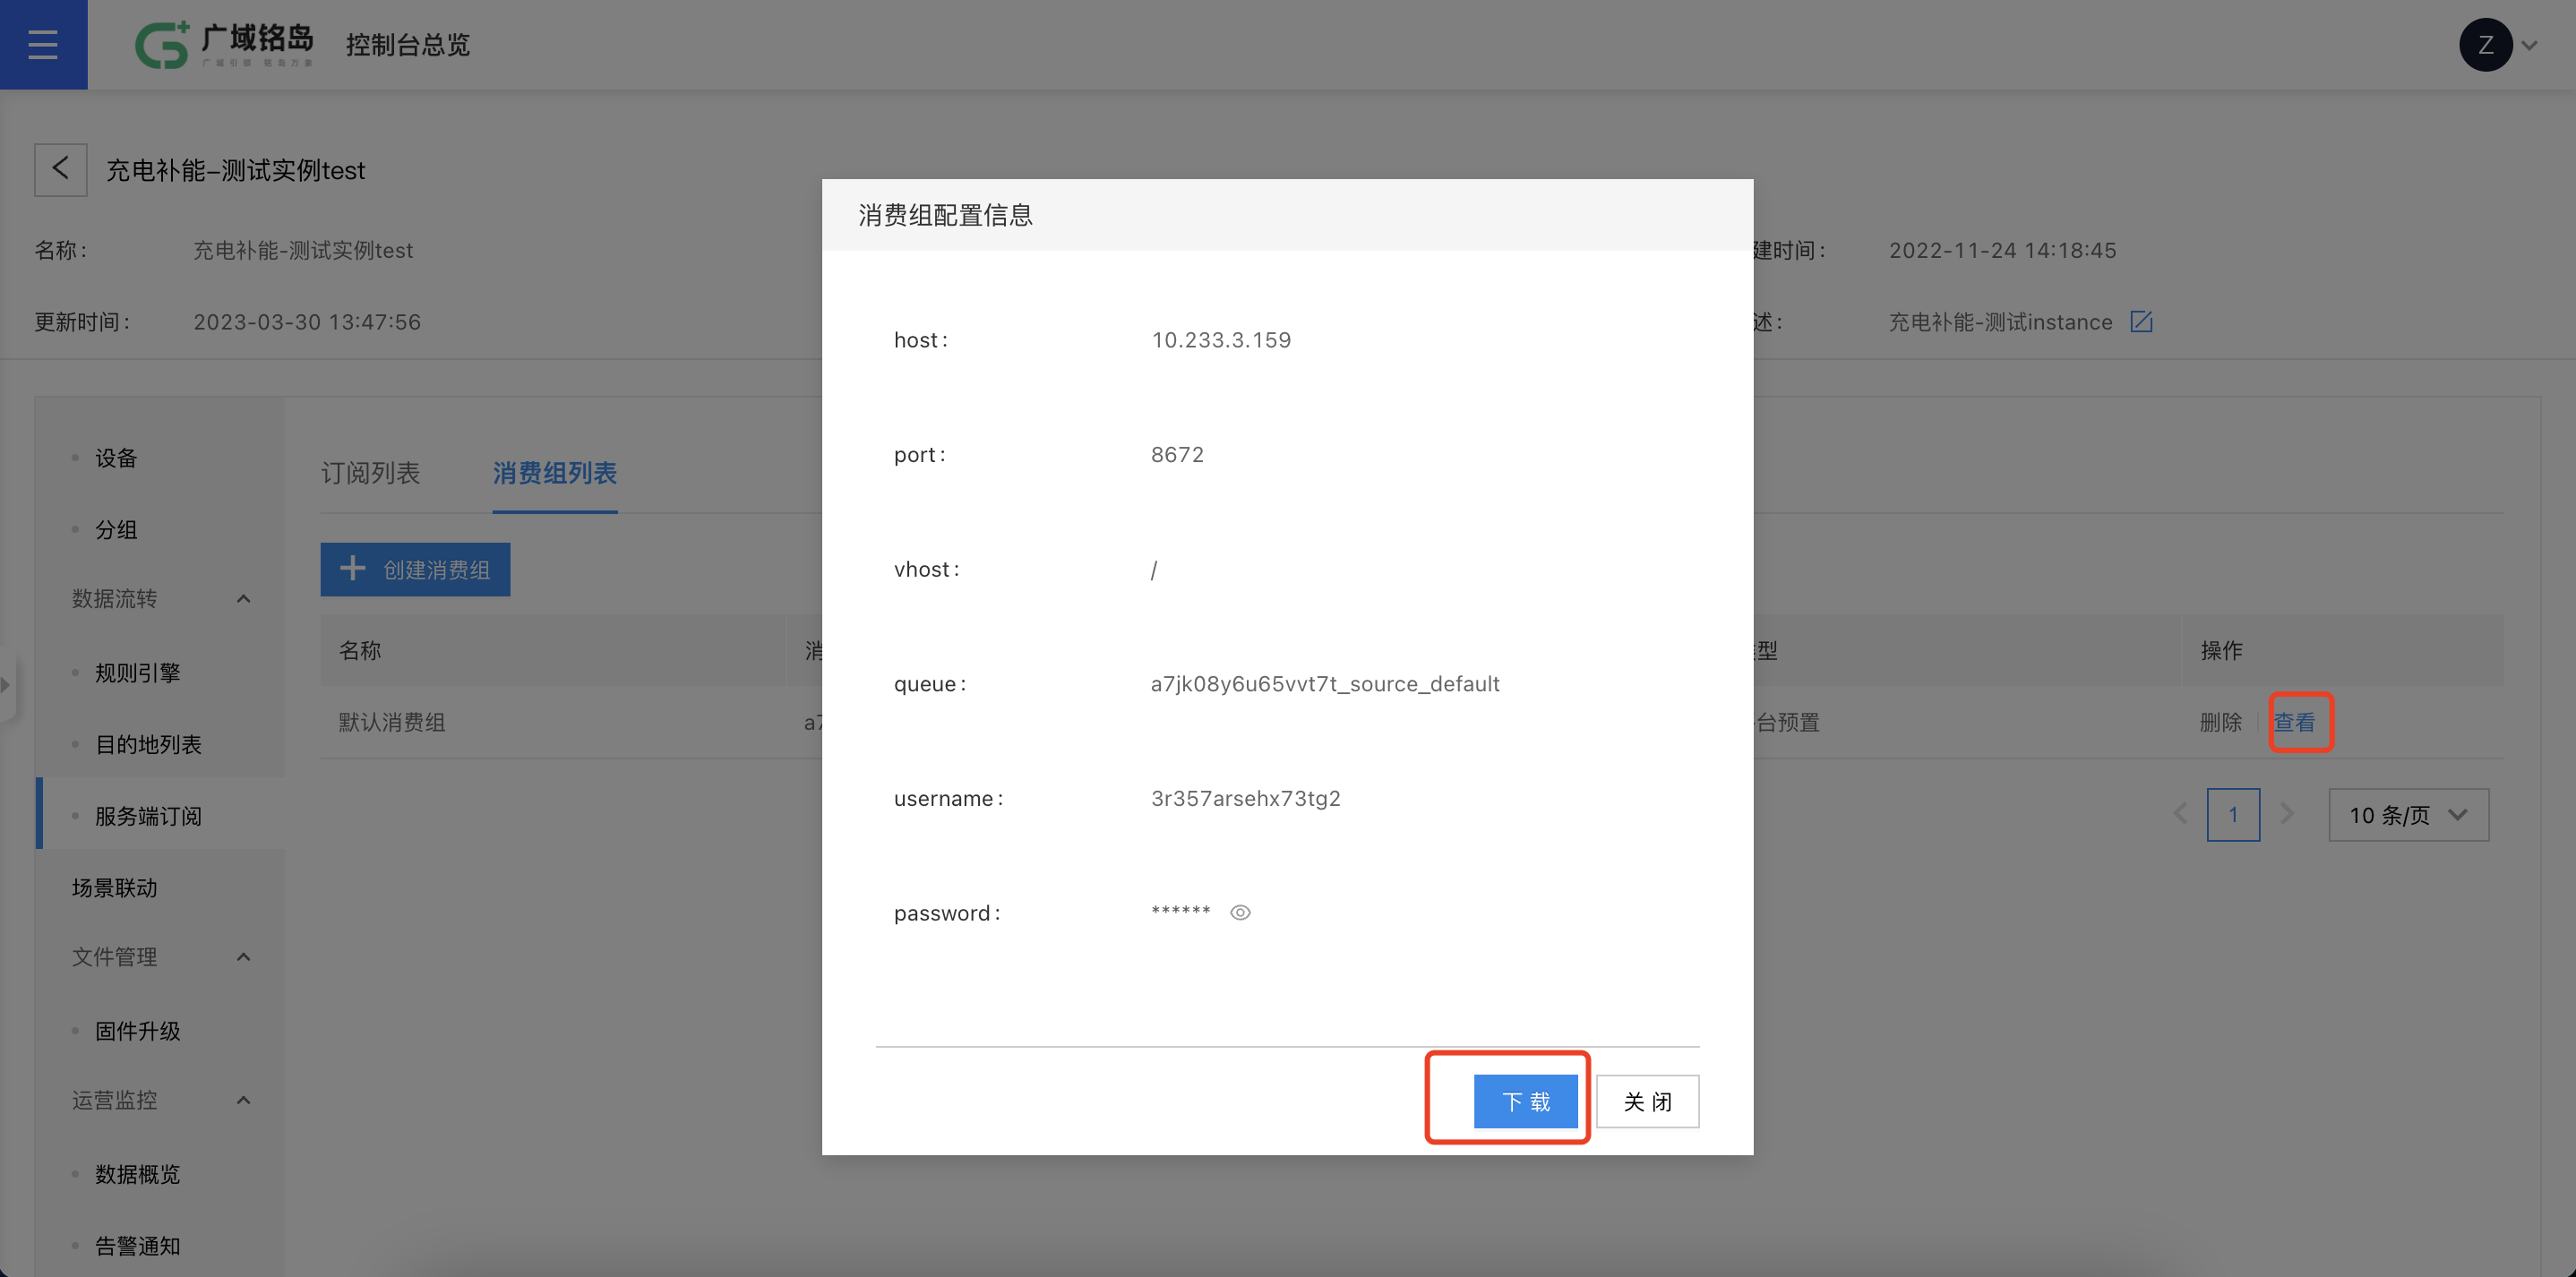Switch to the 订阅列表 tab
This screenshot has height=1277, width=2576.
370,473
